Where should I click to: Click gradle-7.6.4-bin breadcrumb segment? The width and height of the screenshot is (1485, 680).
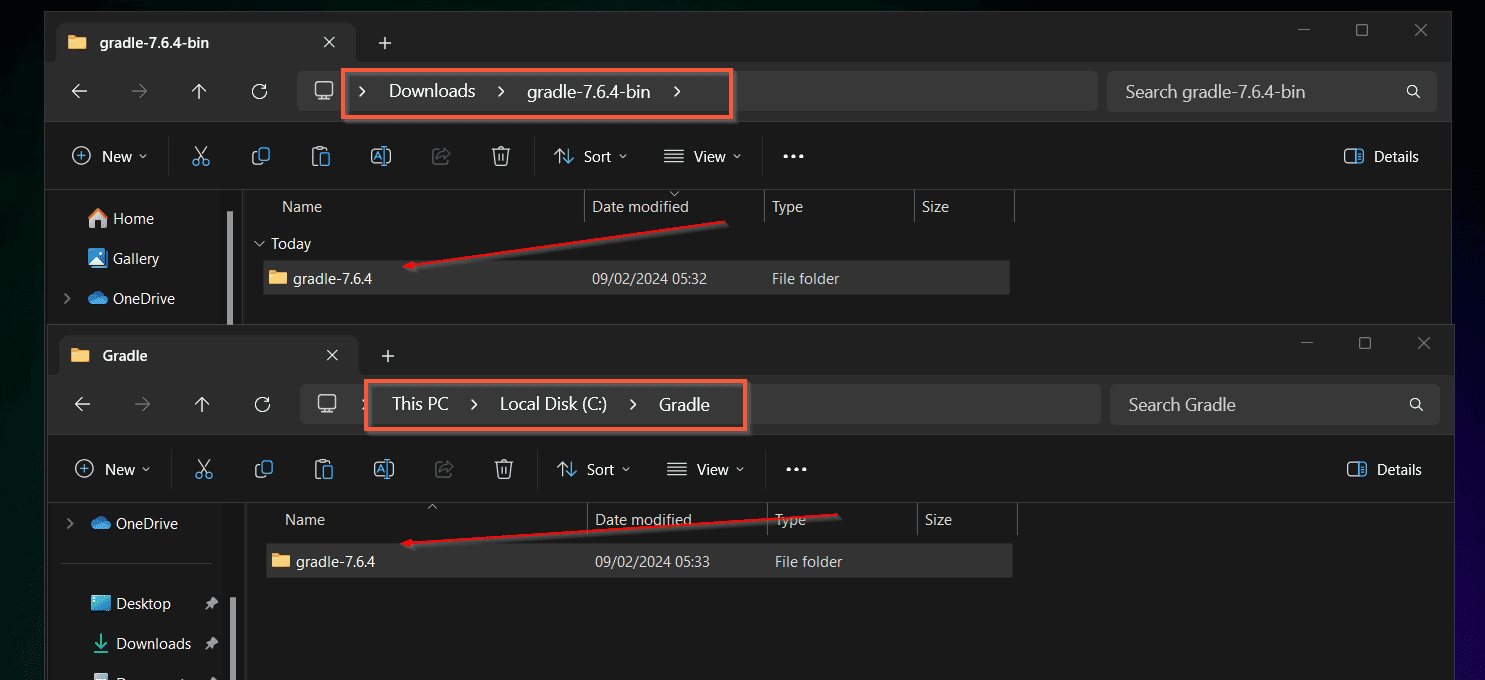(x=589, y=92)
